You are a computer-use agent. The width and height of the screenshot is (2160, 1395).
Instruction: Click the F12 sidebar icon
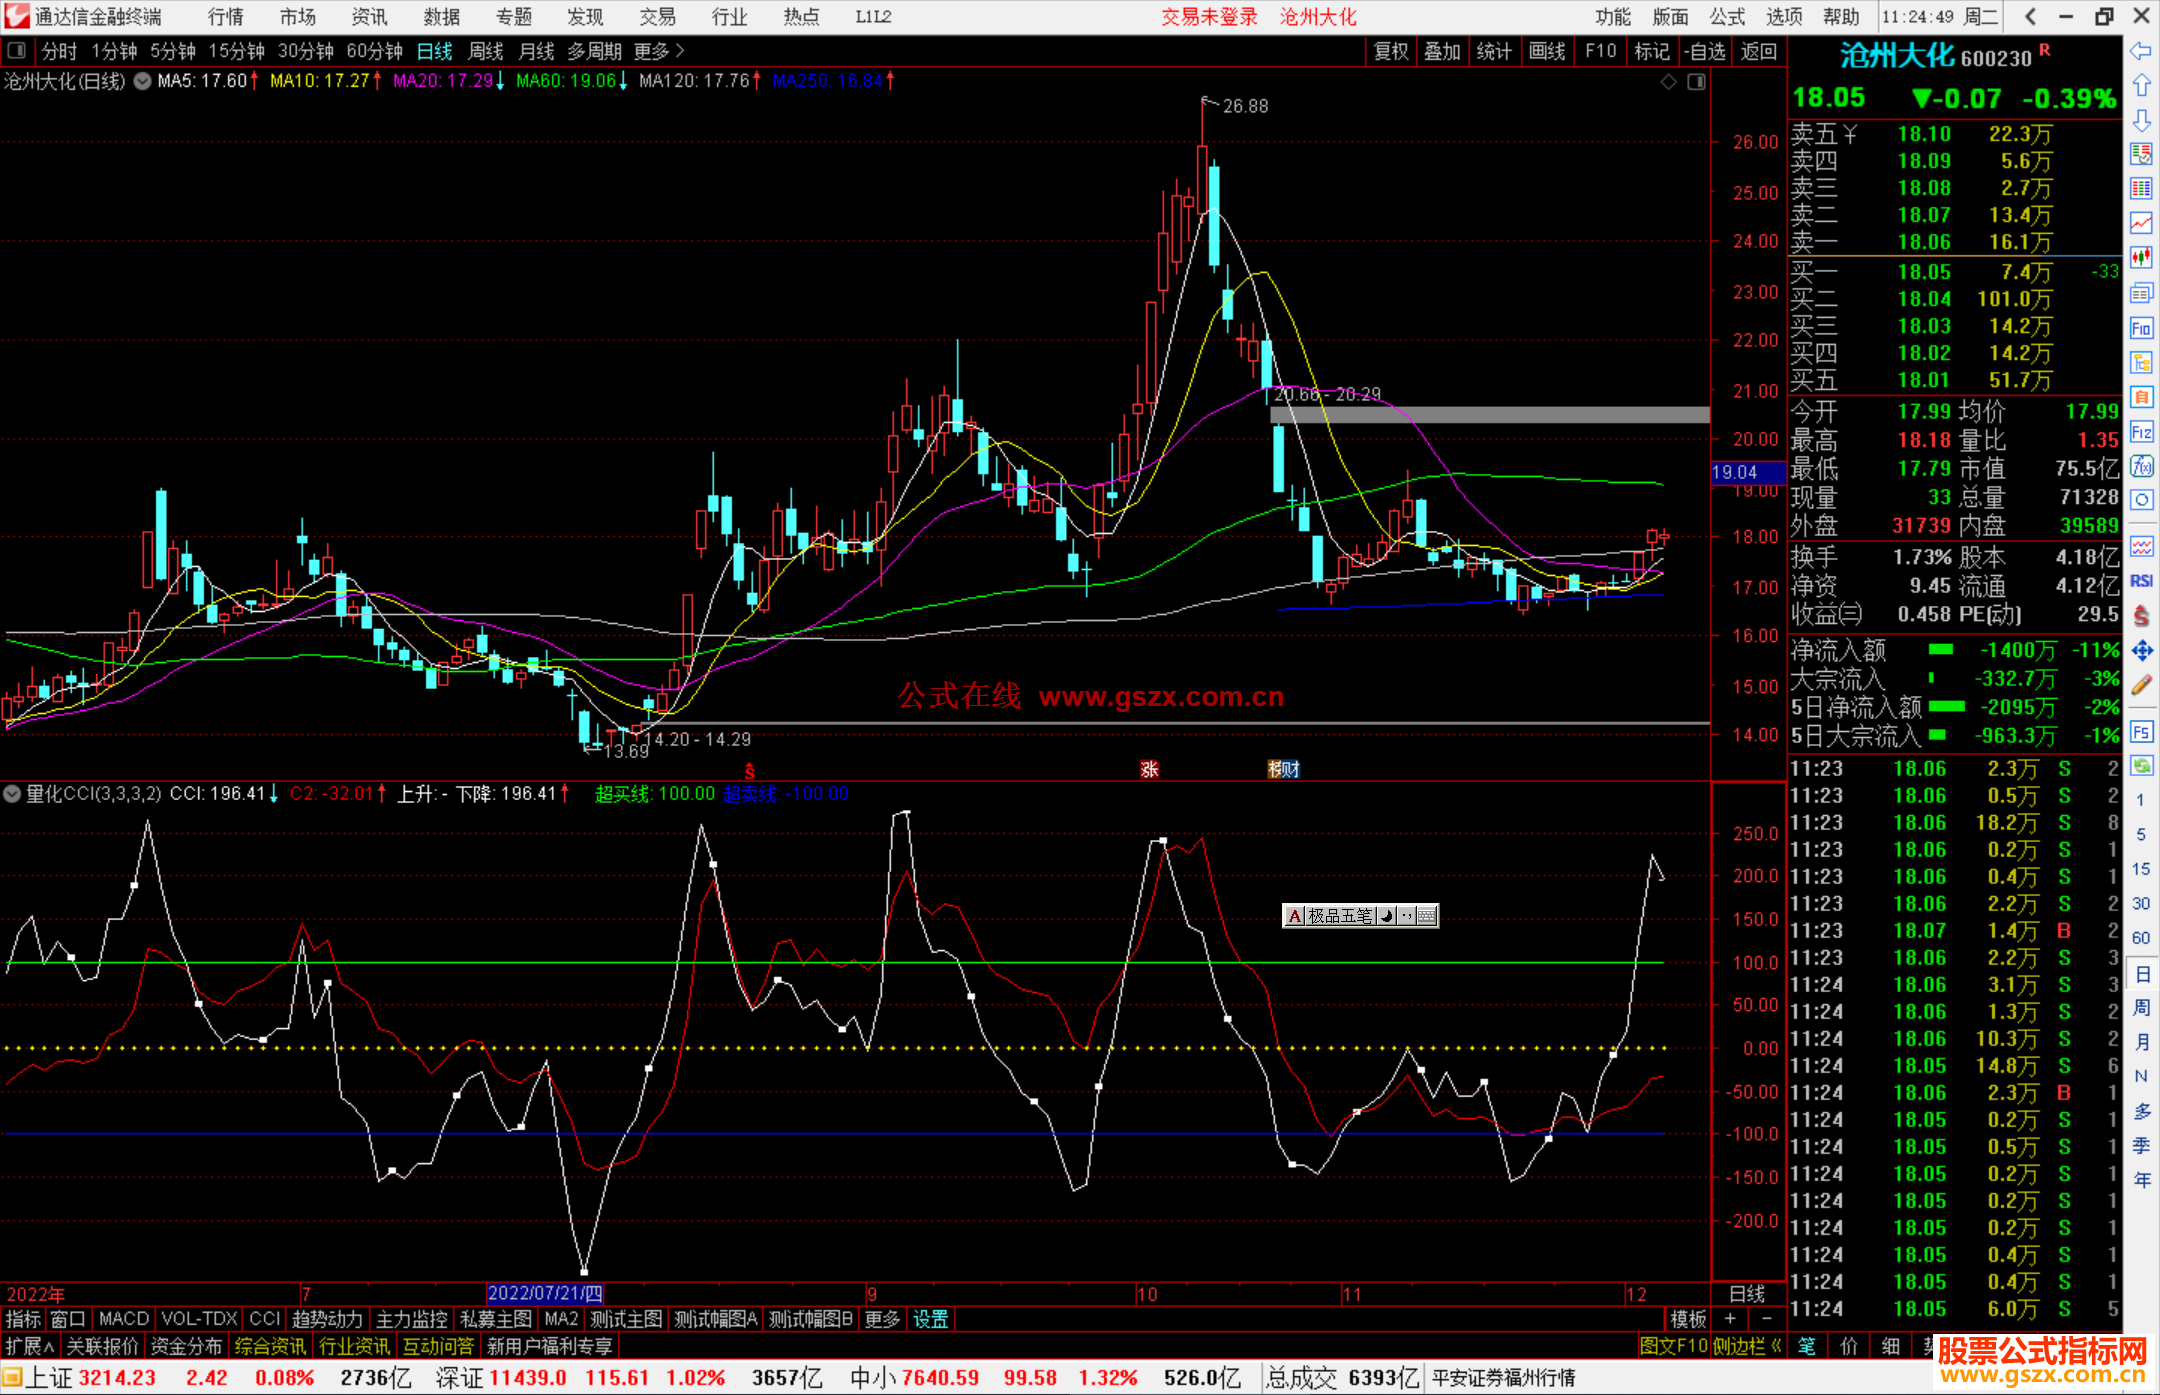click(x=2141, y=433)
